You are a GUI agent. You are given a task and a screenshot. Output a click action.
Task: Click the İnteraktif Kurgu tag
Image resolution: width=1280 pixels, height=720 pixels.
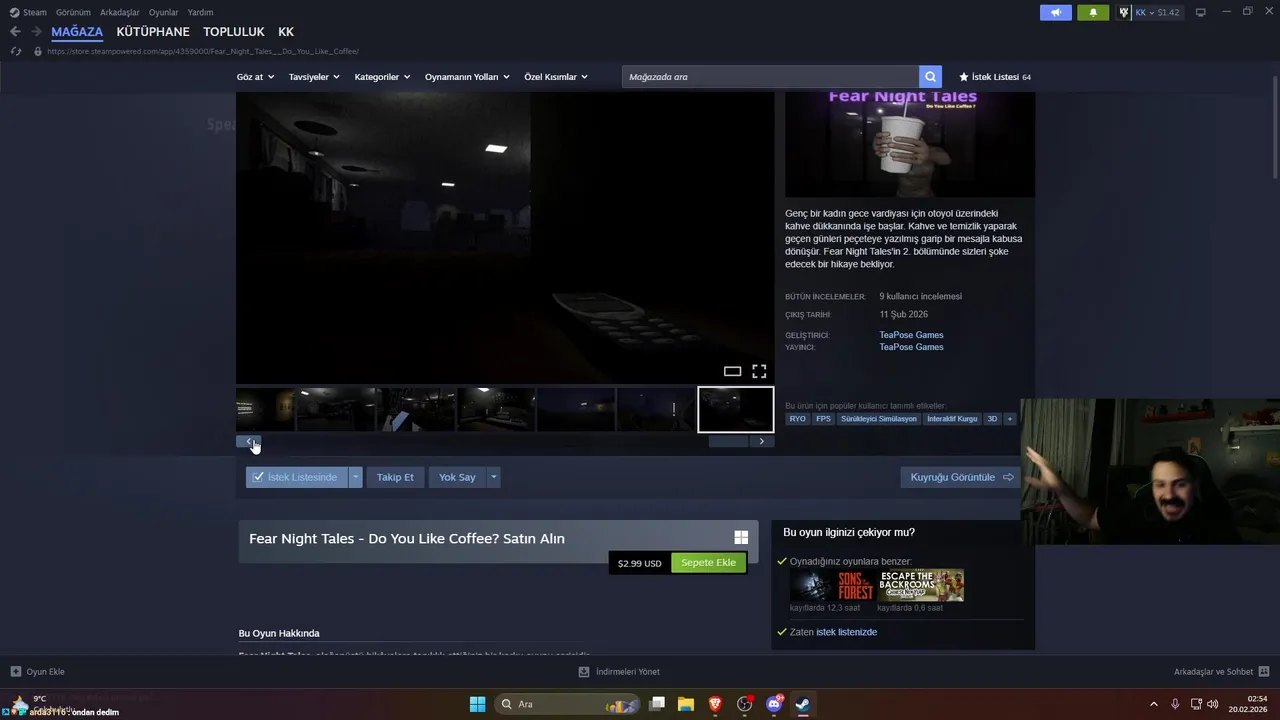tap(952, 419)
